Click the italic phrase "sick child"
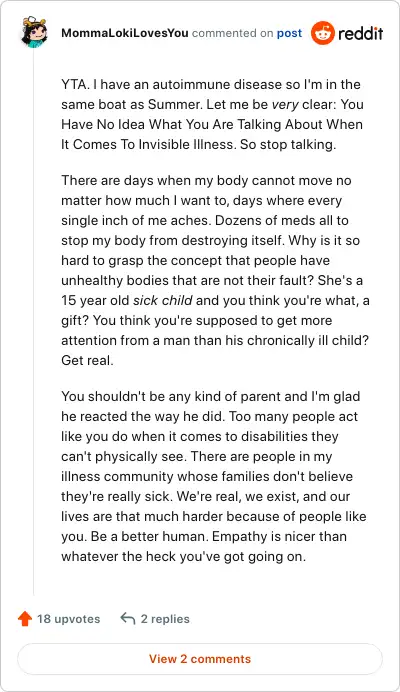400x692 pixels. pyautogui.click(x=162, y=301)
